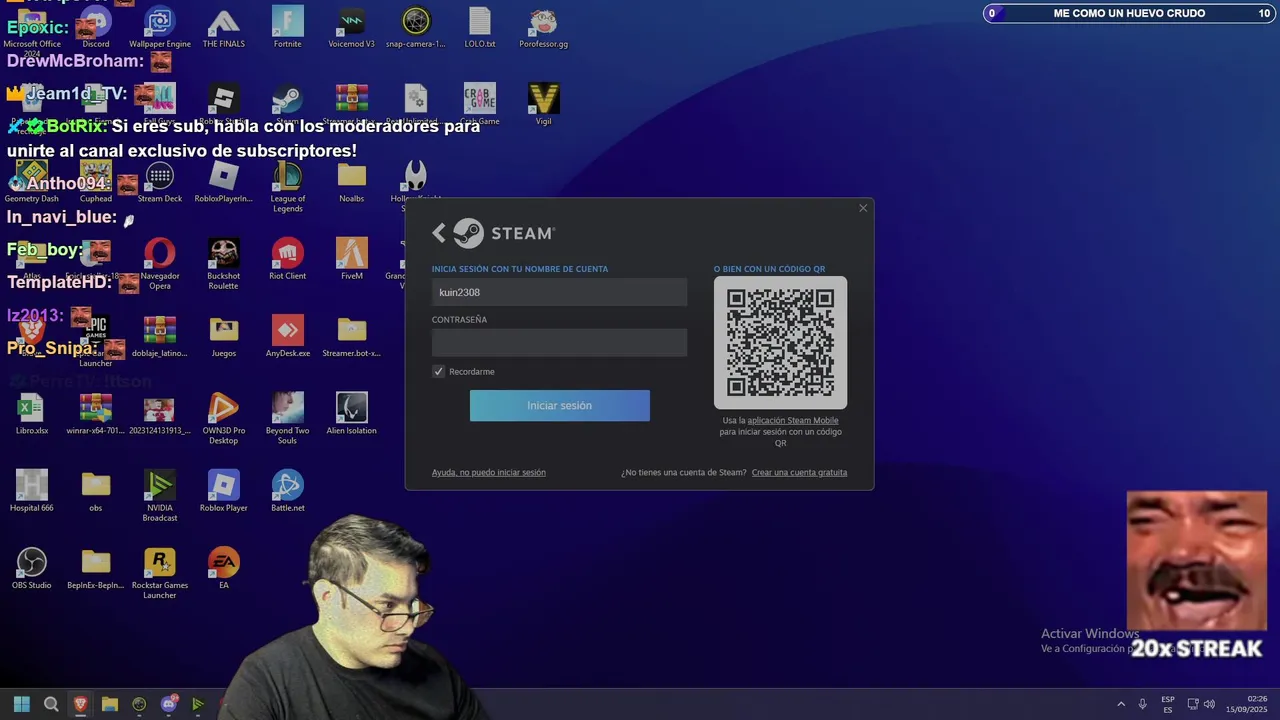Screen dimensions: 1280x720
Task: Select the Stream Deck desktop icon
Action: [x=160, y=182]
